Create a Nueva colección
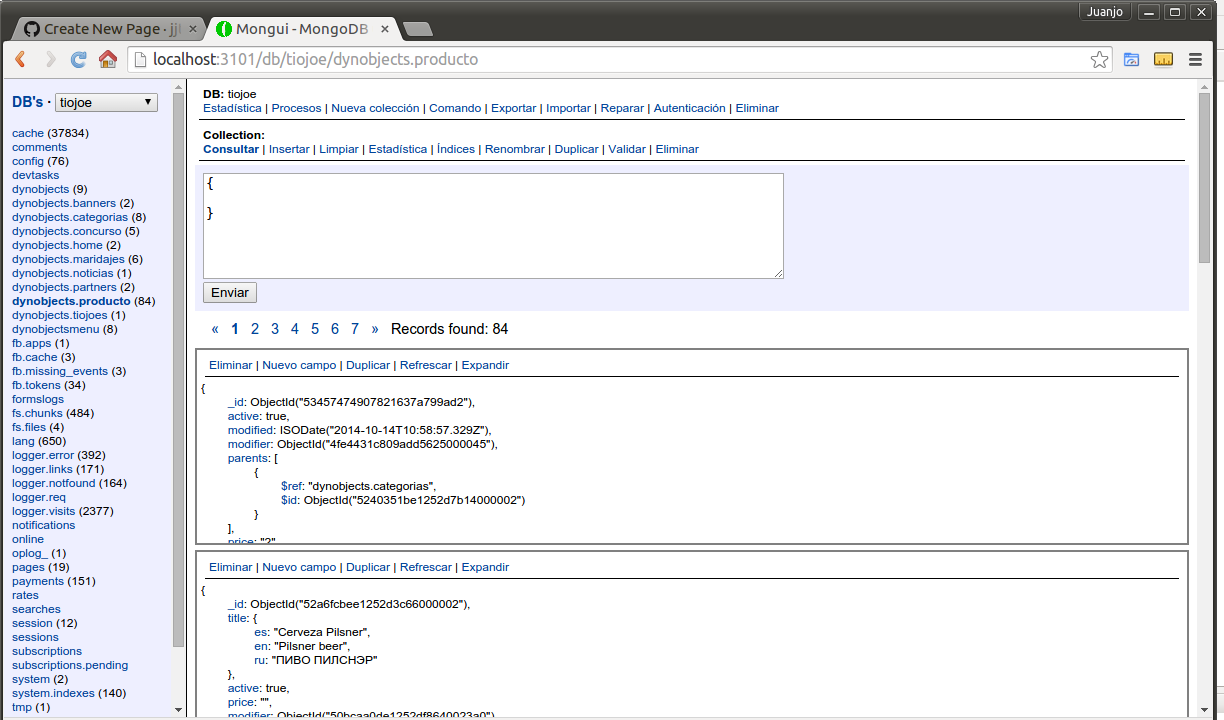The image size is (1224, 720). [375, 108]
